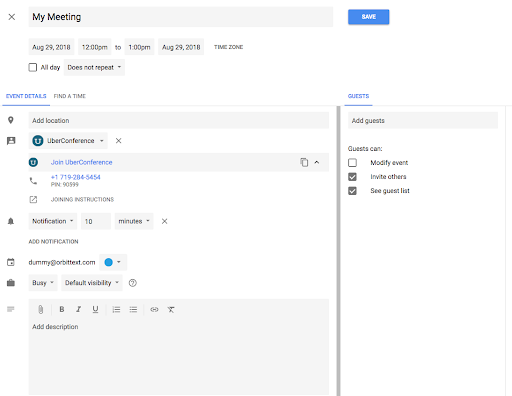Screen dimensions: 512x396
Task: Click the conferencing icon beside UberConference
Action: click(x=11, y=141)
